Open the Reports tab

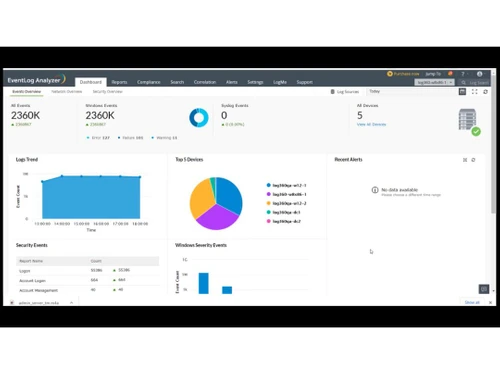pyautogui.click(x=119, y=82)
